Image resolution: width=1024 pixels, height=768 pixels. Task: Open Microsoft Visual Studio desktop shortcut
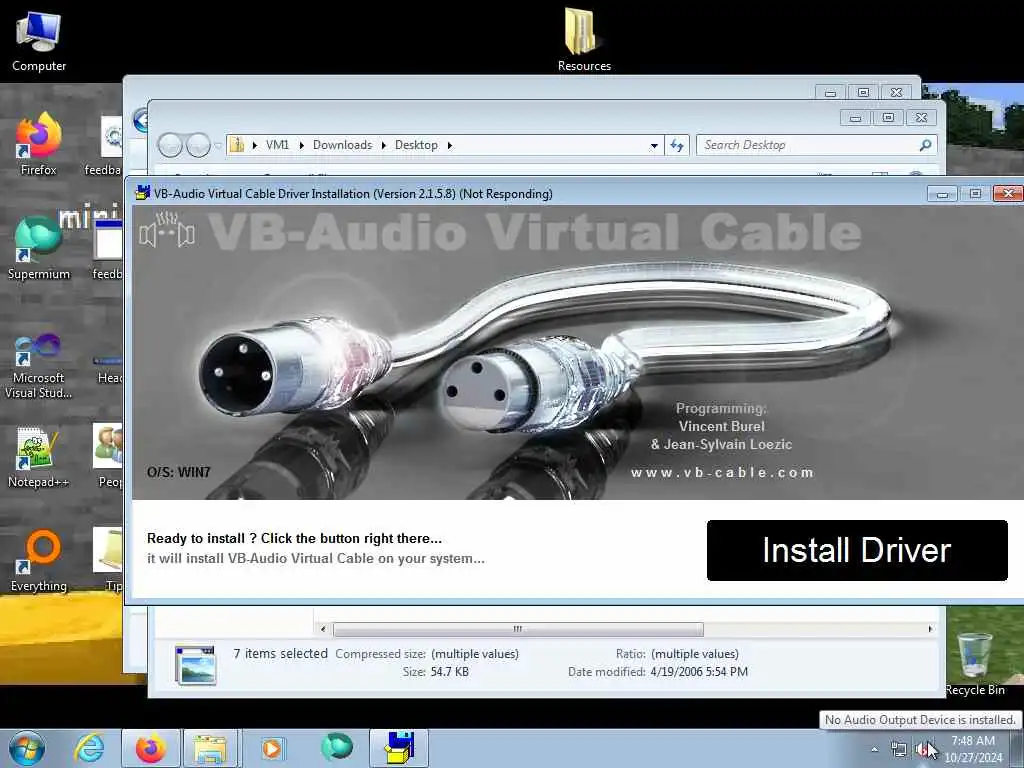click(39, 364)
